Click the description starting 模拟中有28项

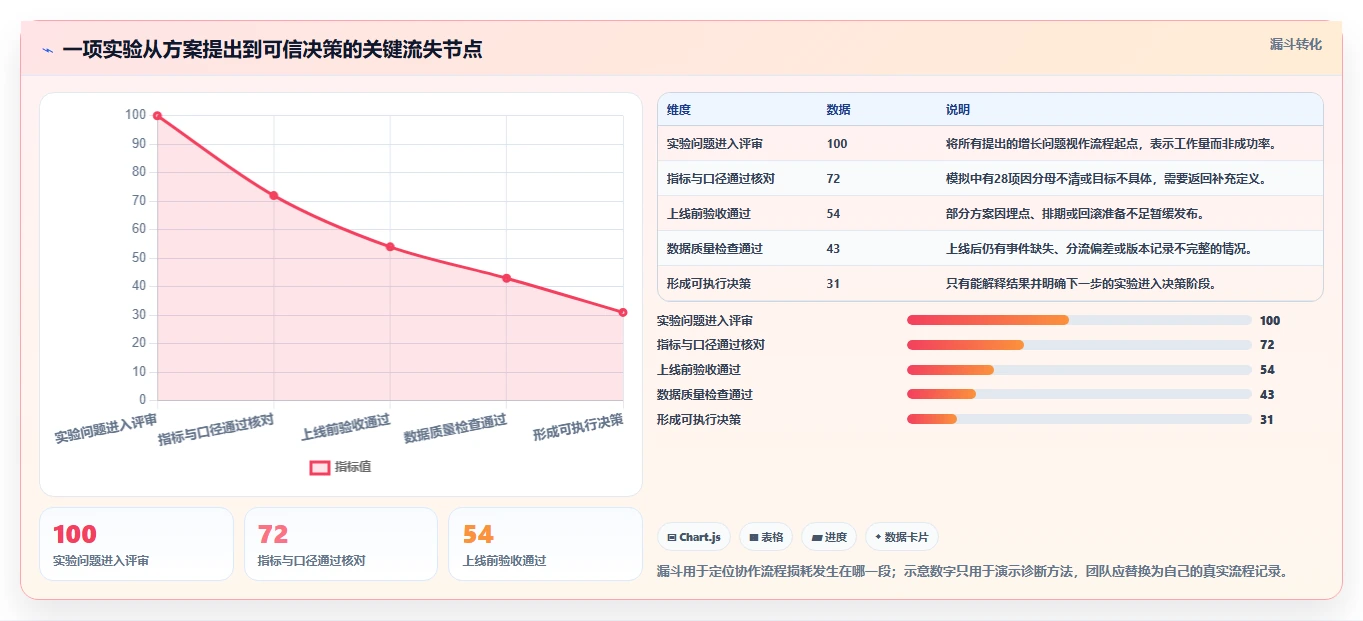click(1106, 178)
